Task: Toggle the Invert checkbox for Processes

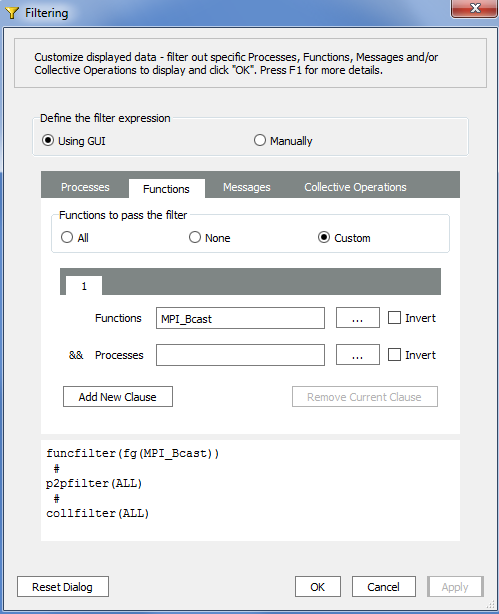Action: tap(394, 354)
